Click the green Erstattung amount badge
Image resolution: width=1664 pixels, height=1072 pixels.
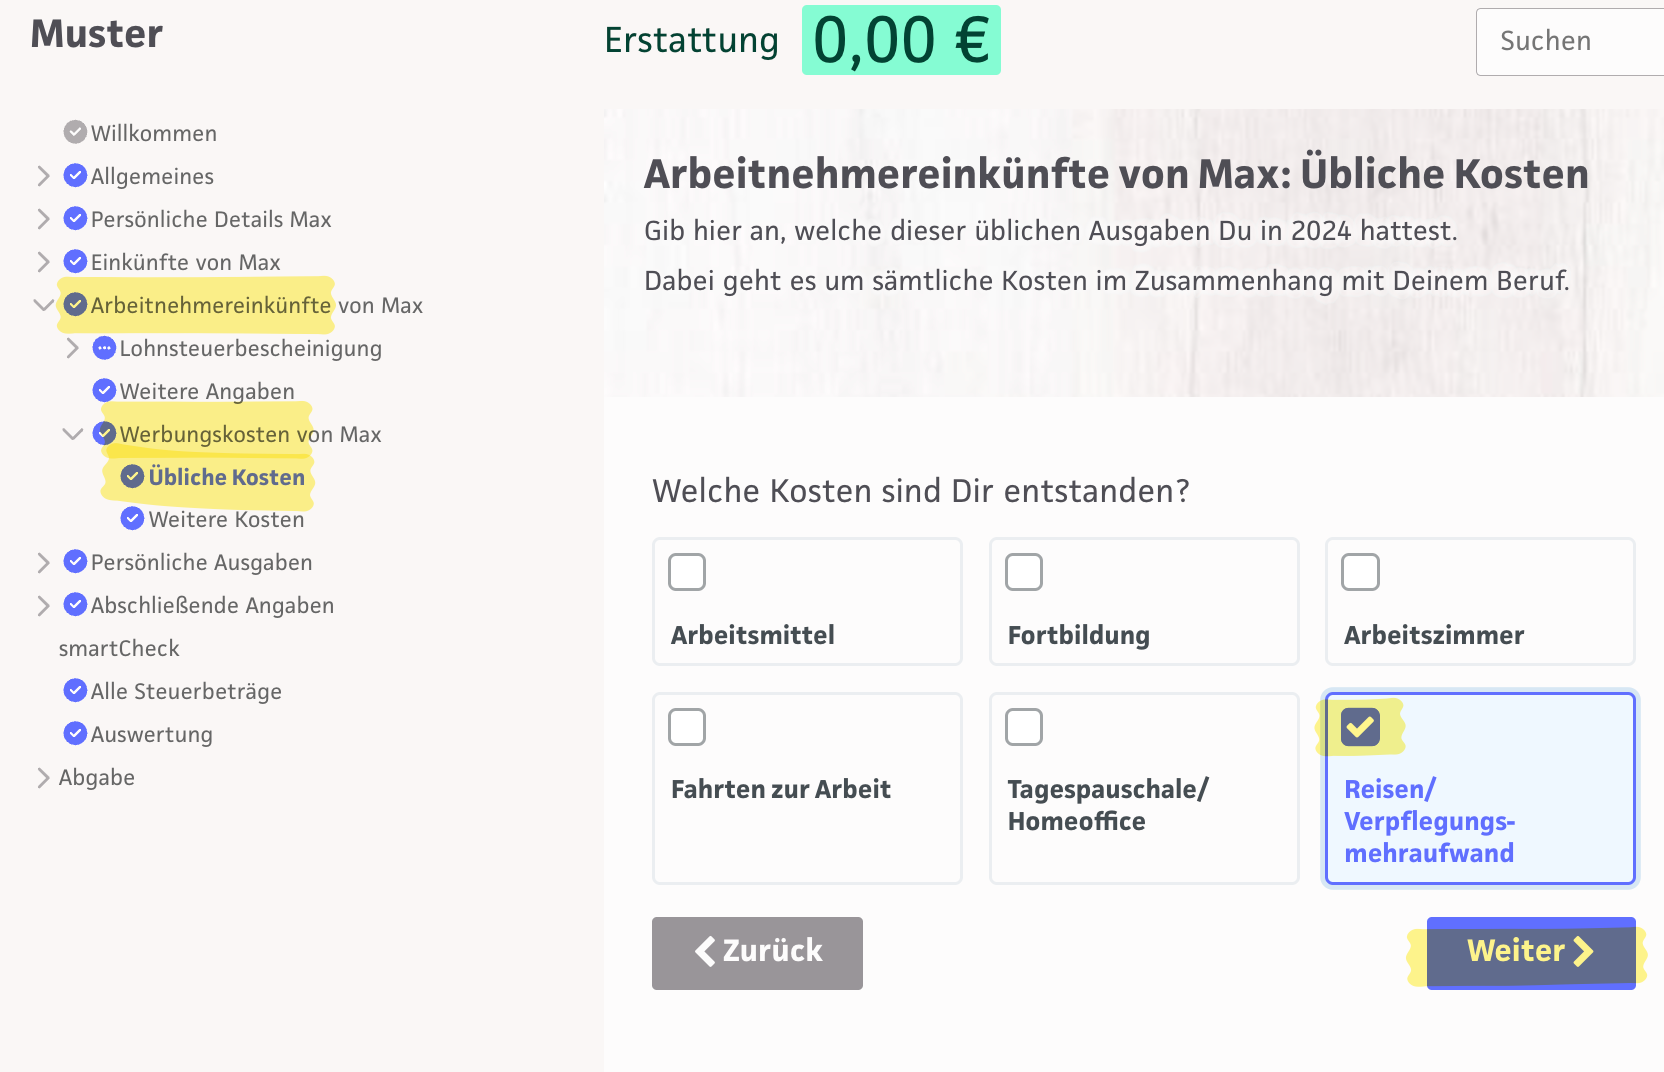pos(900,41)
